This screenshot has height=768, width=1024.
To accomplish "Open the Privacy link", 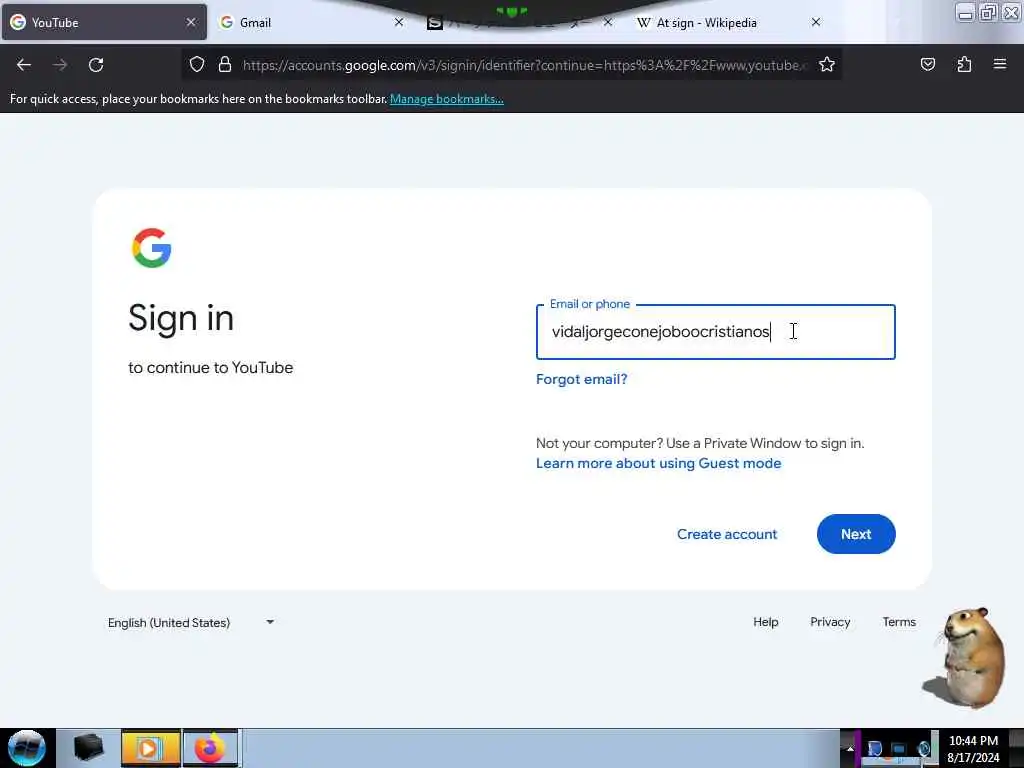I will tap(830, 622).
